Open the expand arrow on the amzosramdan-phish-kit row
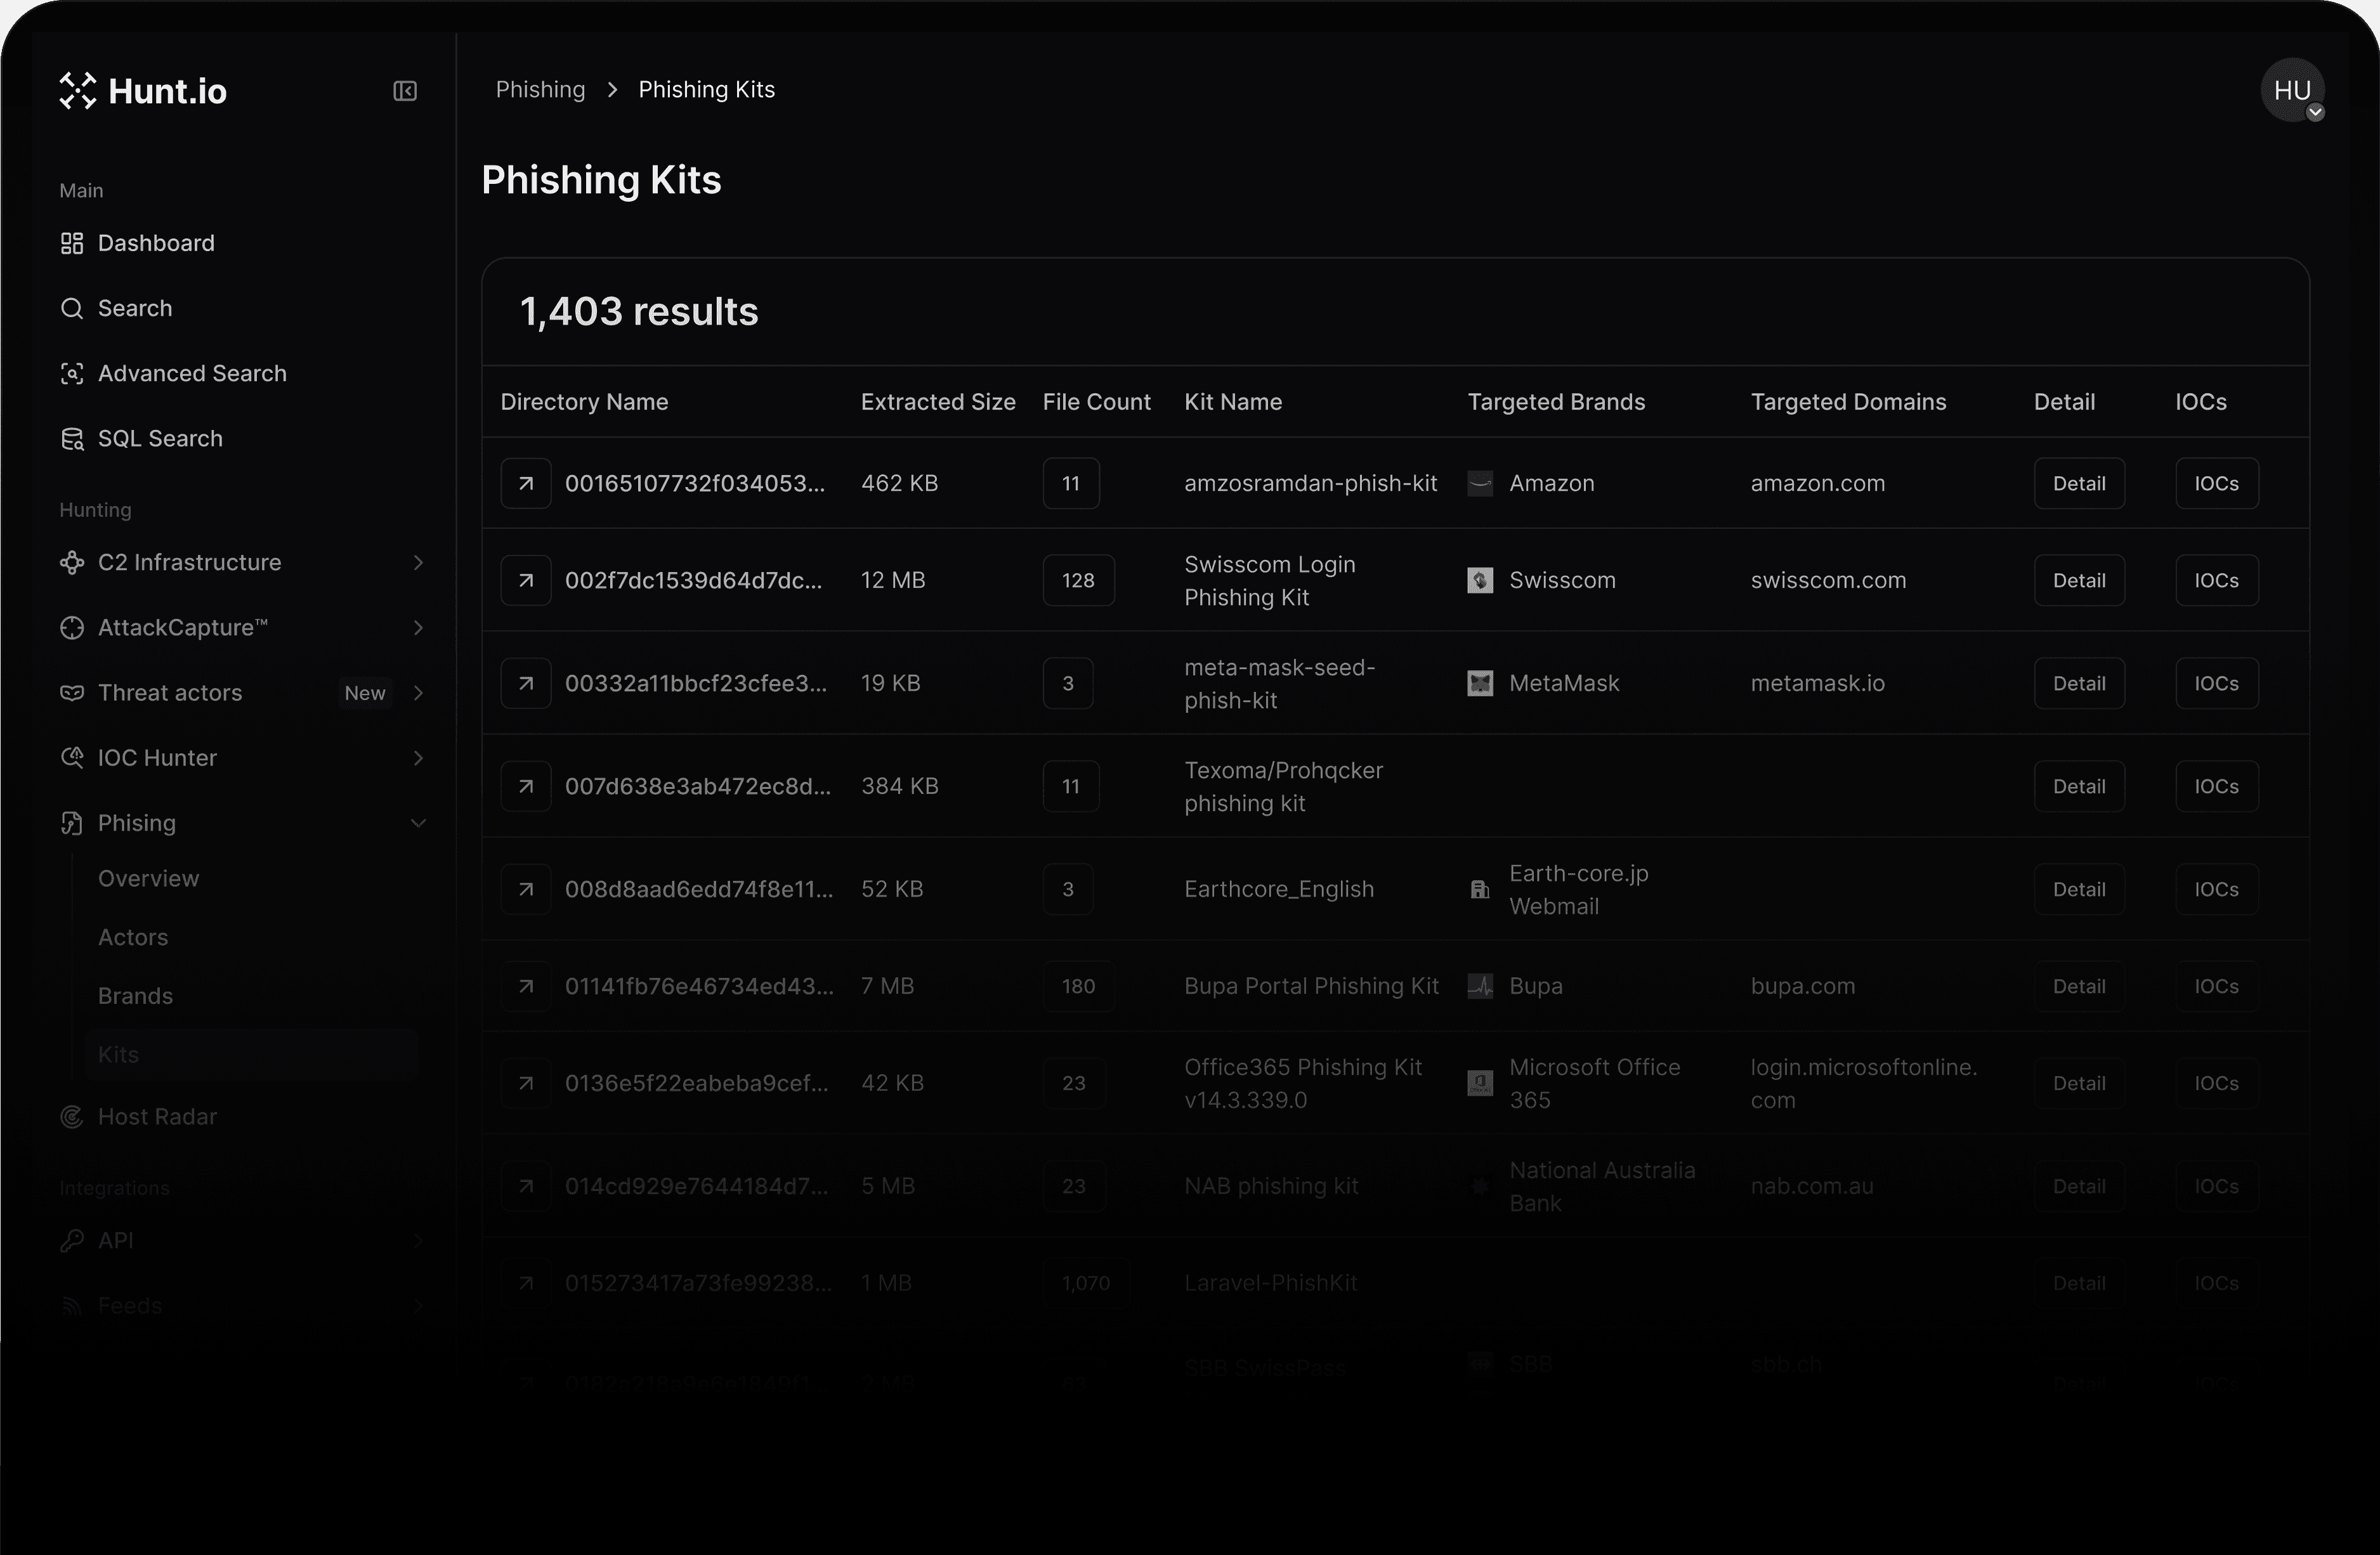The image size is (2380, 1555). pyautogui.click(x=526, y=483)
